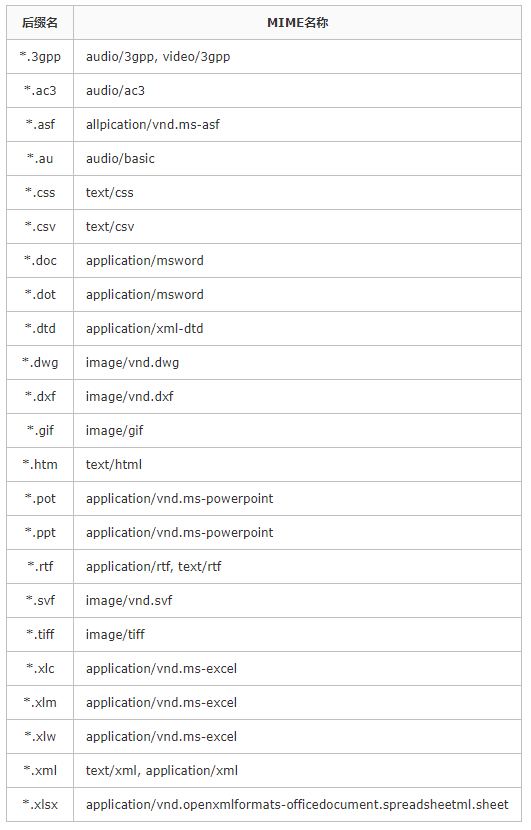Click the 后缀名 column header

pyautogui.click(x=40, y=23)
